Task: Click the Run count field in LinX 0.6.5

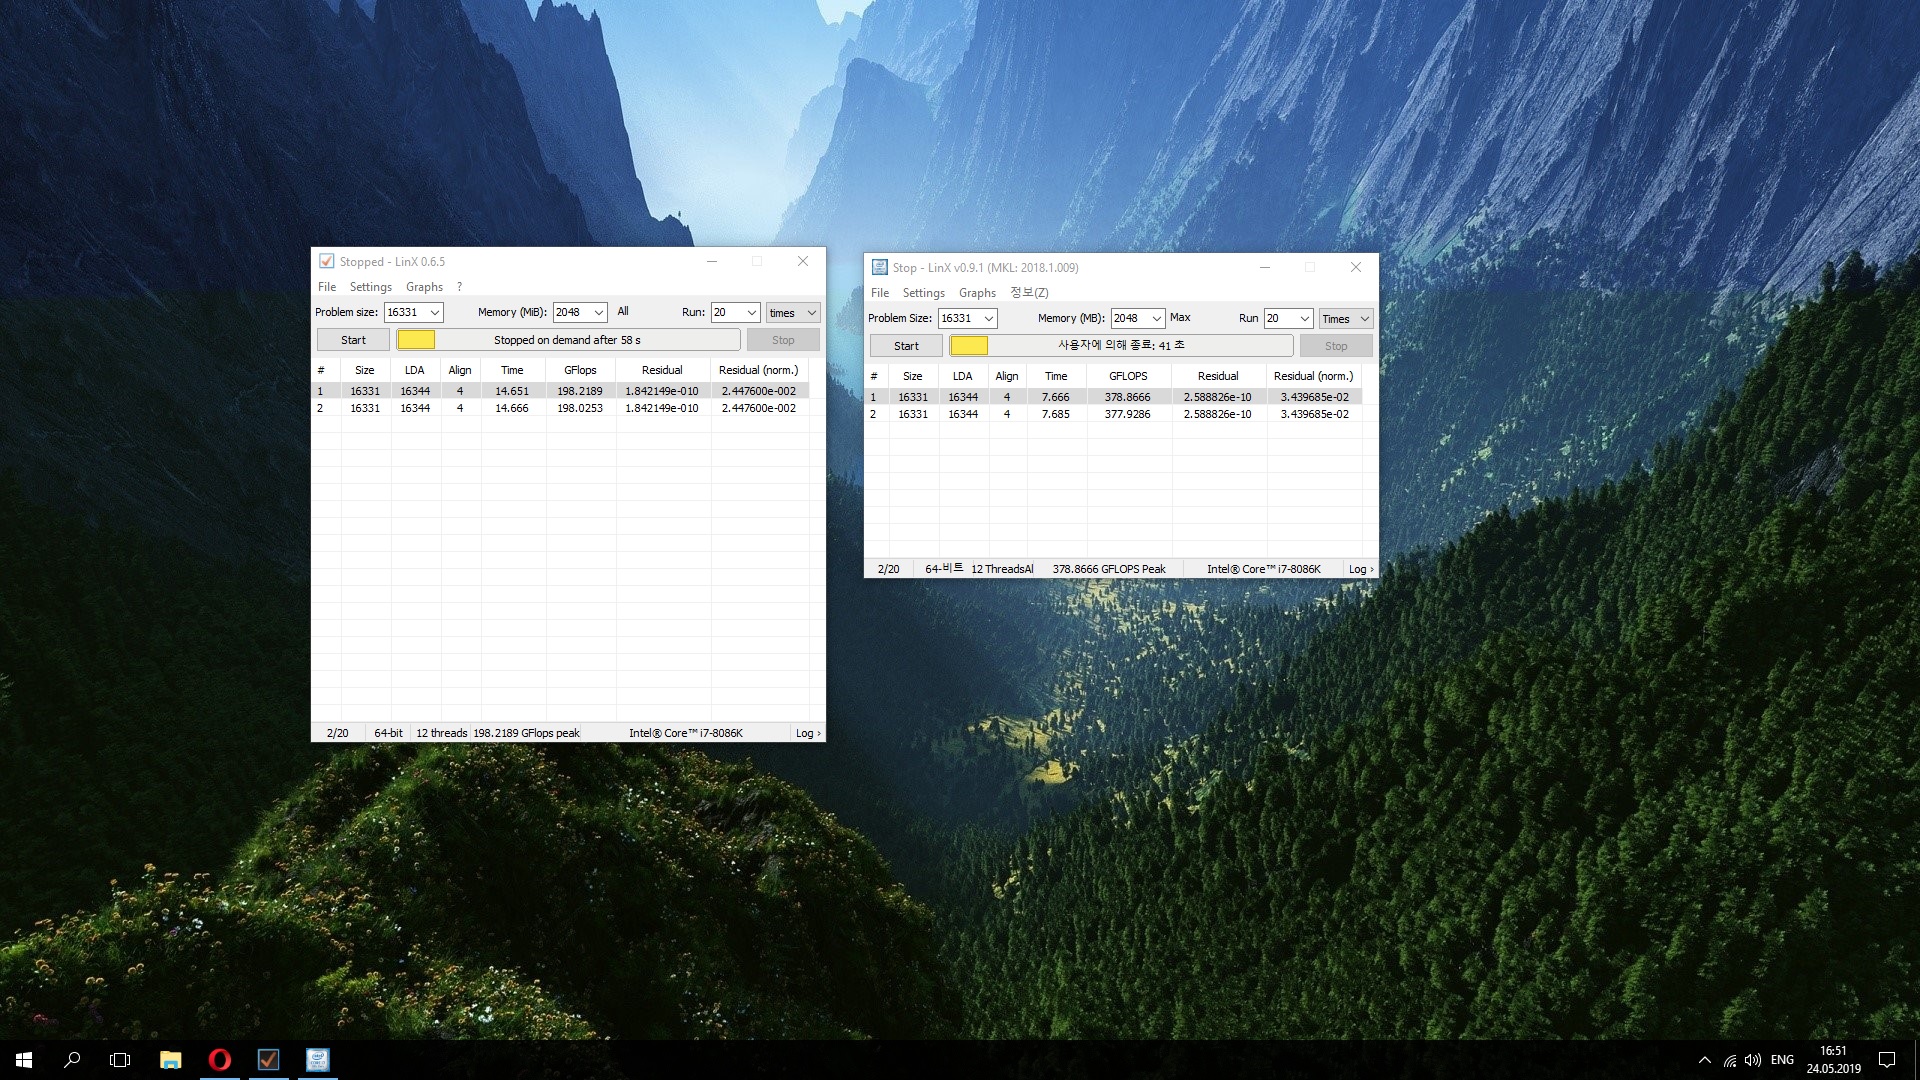Action: (x=726, y=313)
